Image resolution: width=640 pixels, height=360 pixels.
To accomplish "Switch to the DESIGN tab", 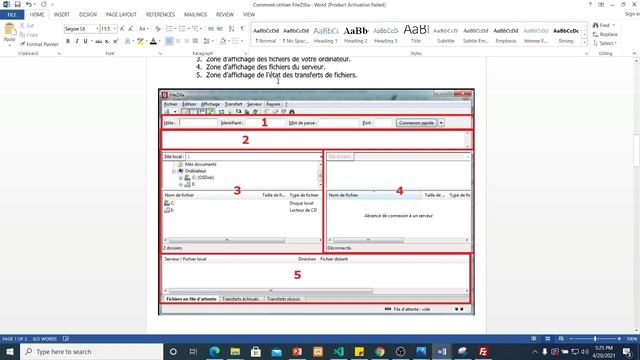I will coord(88,15).
